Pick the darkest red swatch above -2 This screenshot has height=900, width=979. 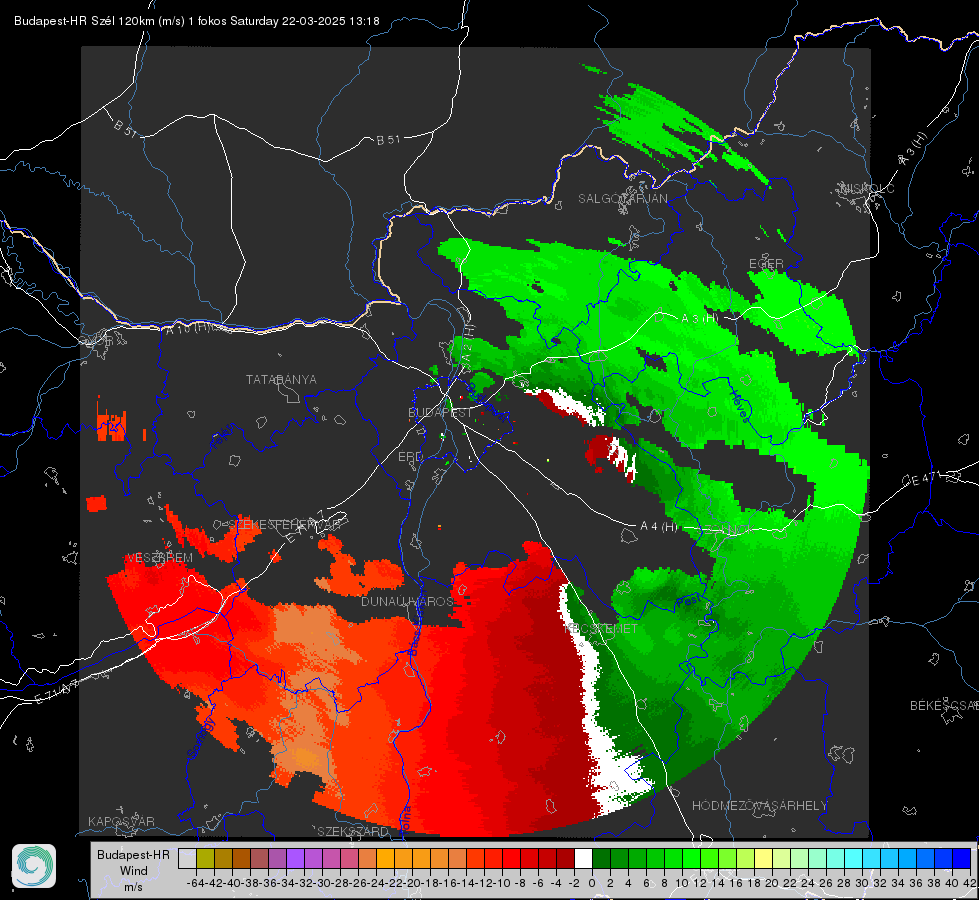click(x=565, y=859)
